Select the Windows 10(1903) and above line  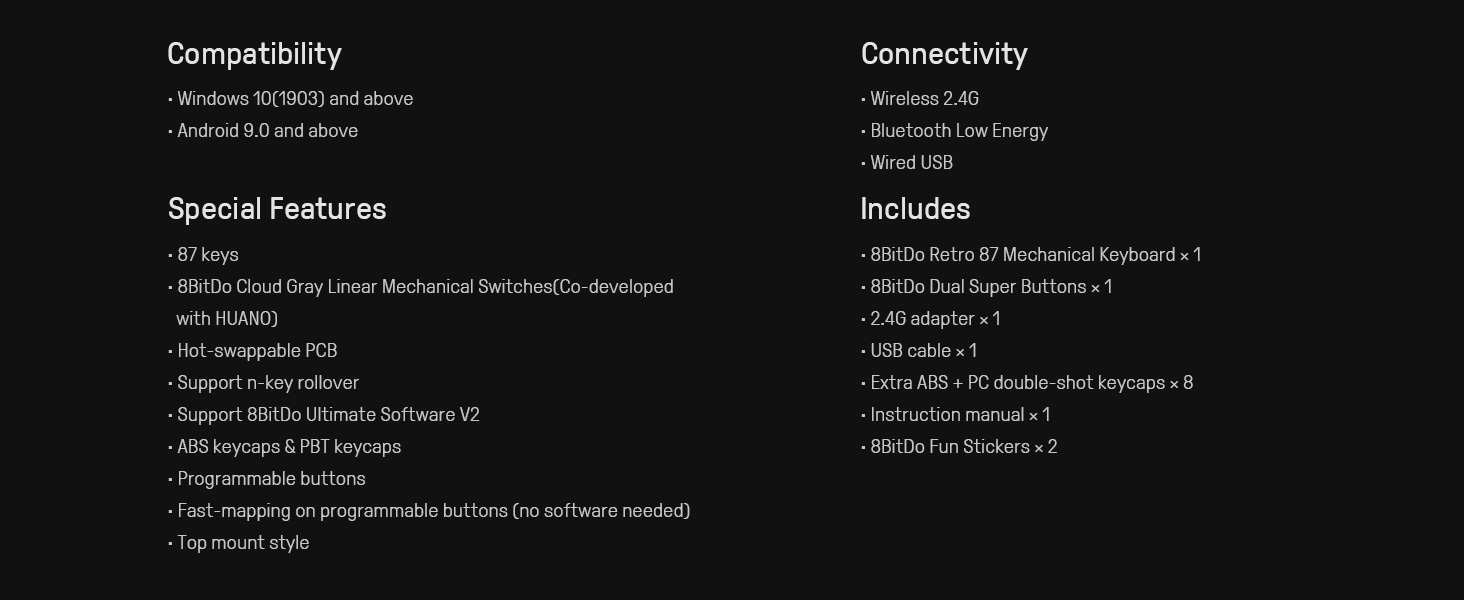[x=291, y=99]
